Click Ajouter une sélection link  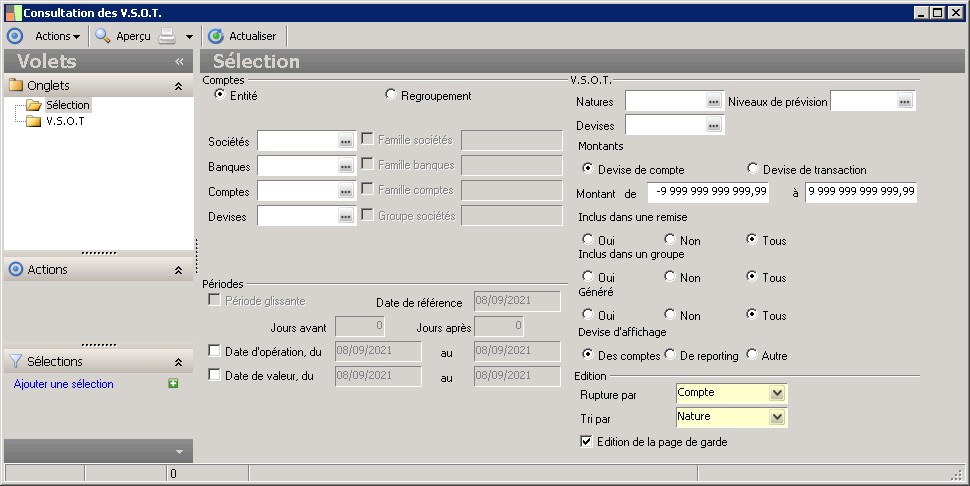click(64, 384)
